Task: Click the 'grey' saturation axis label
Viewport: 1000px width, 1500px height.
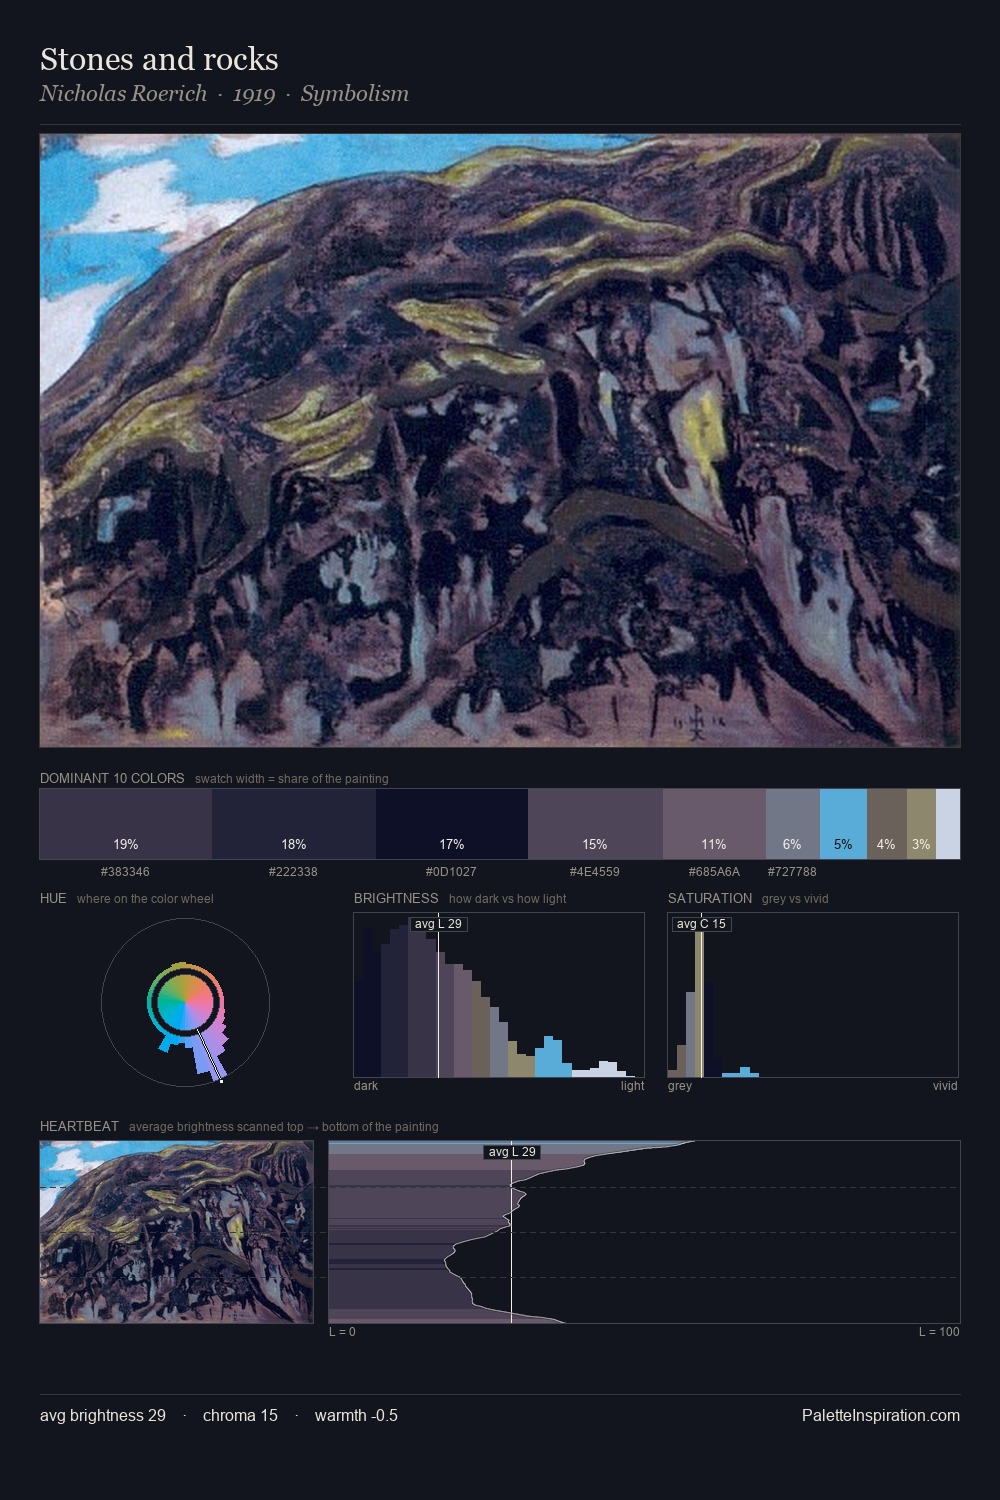Action: pos(680,1086)
